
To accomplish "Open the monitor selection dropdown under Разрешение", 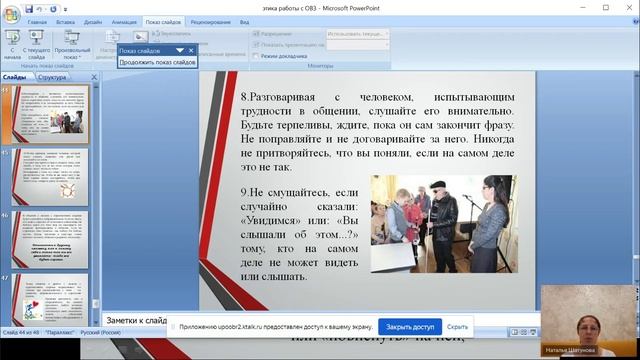I will (358, 45).
